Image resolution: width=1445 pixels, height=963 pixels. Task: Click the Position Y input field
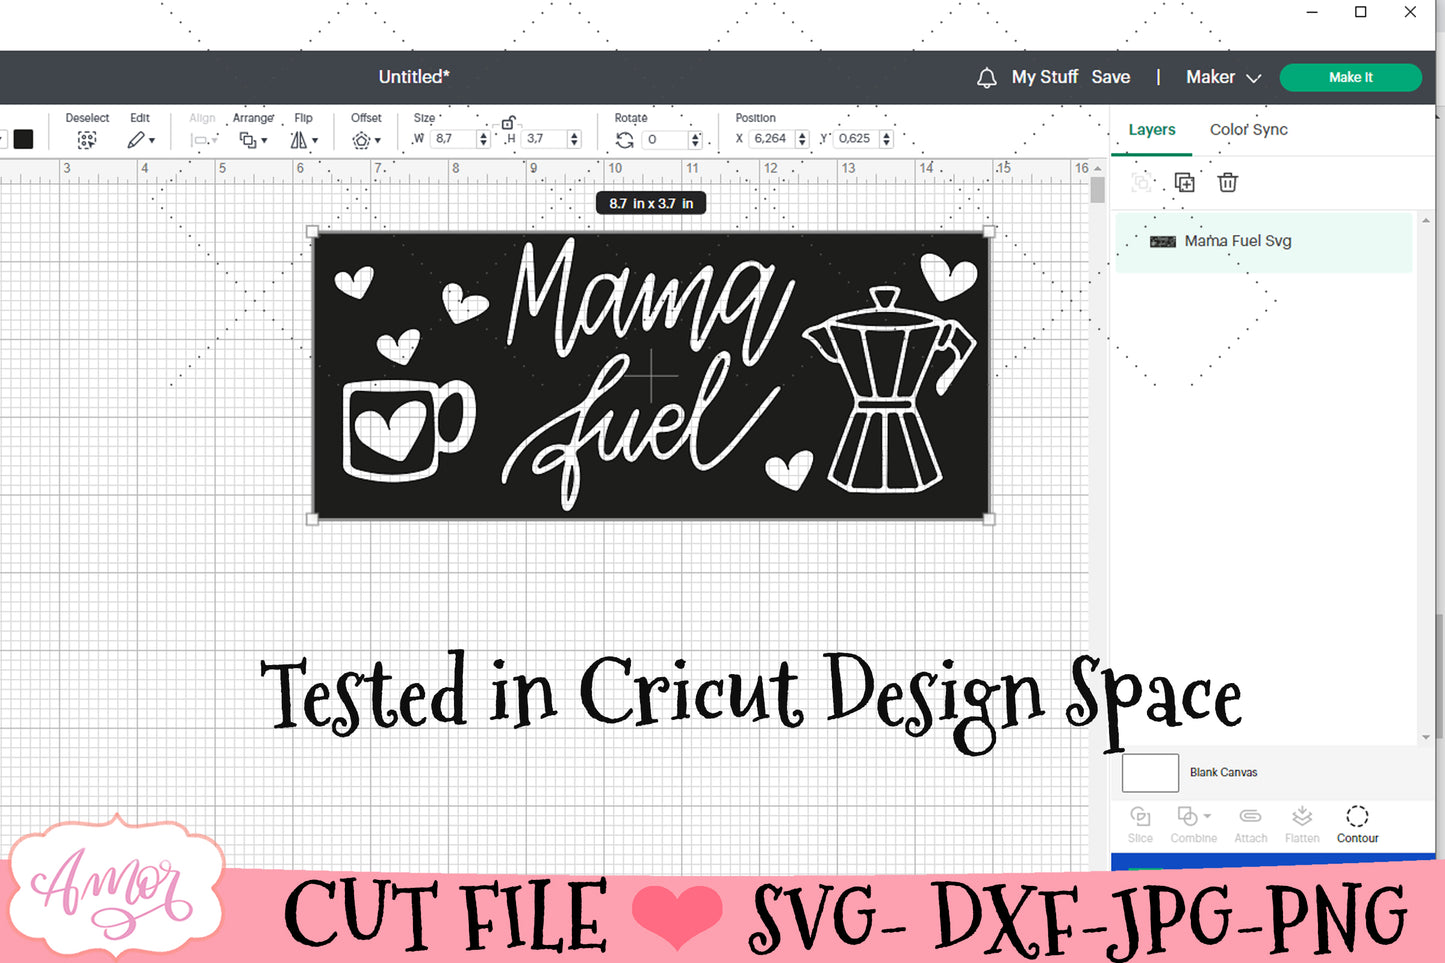856,139
